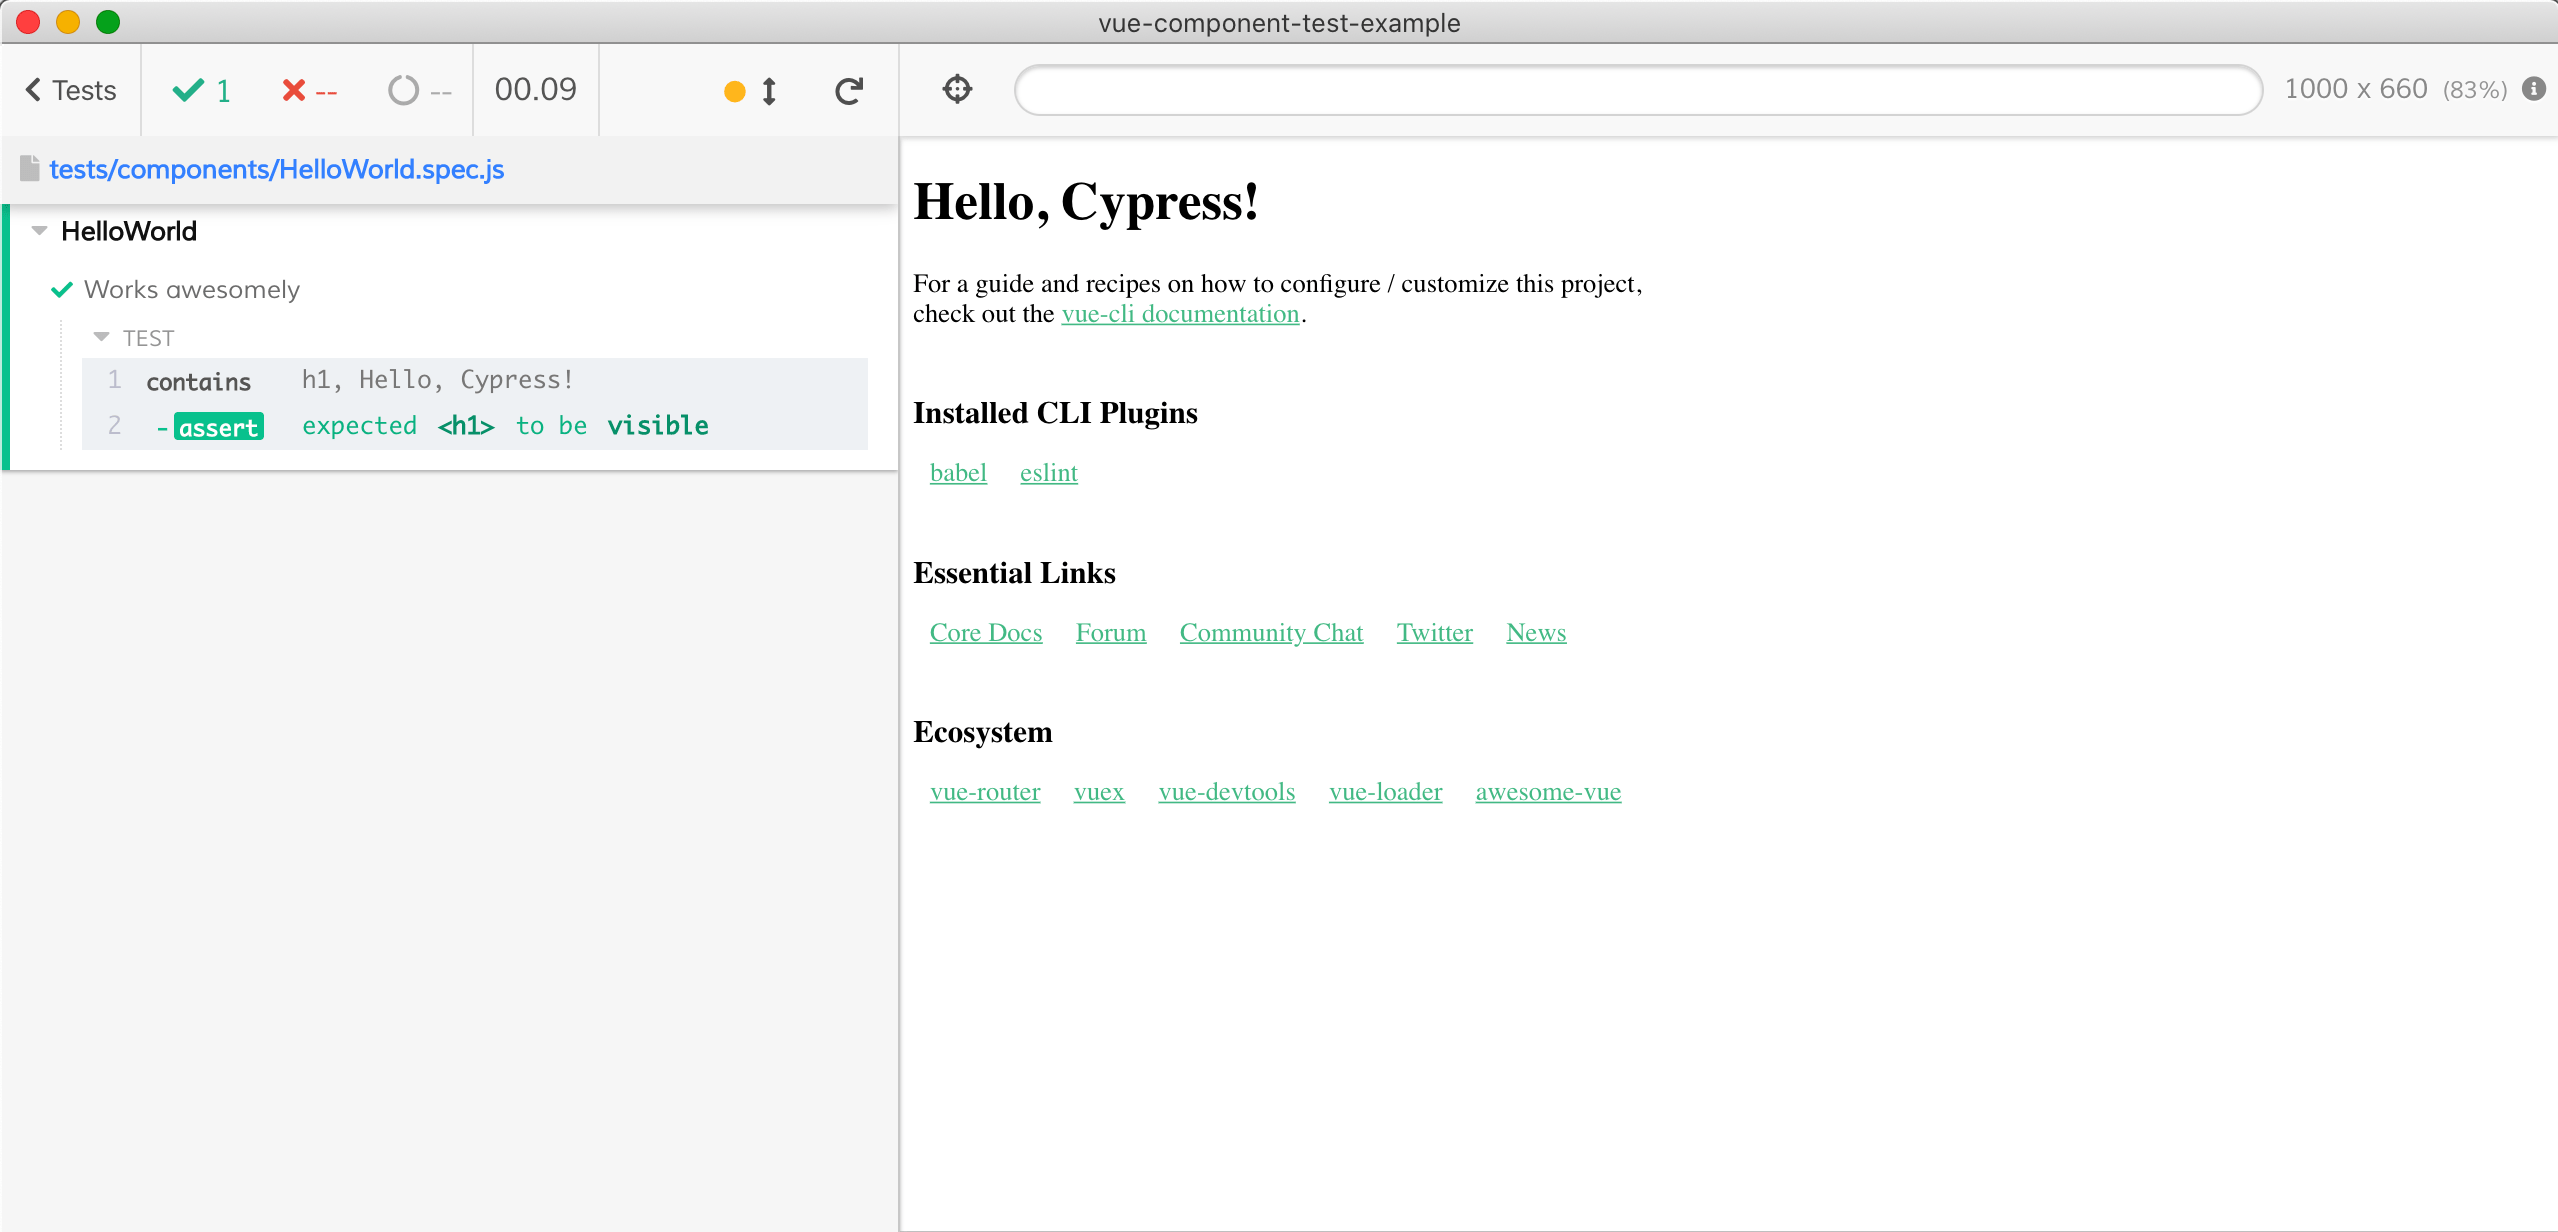Visit the babel plugin link

tap(957, 472)
